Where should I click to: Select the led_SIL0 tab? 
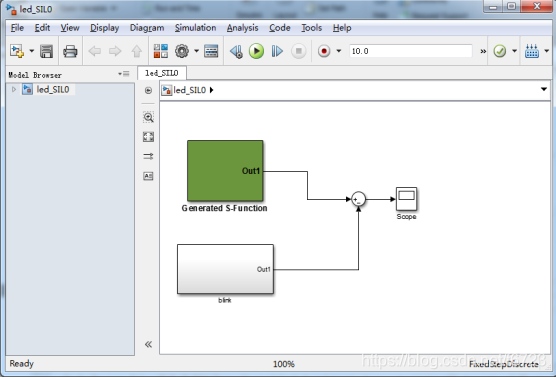point(162,73)
